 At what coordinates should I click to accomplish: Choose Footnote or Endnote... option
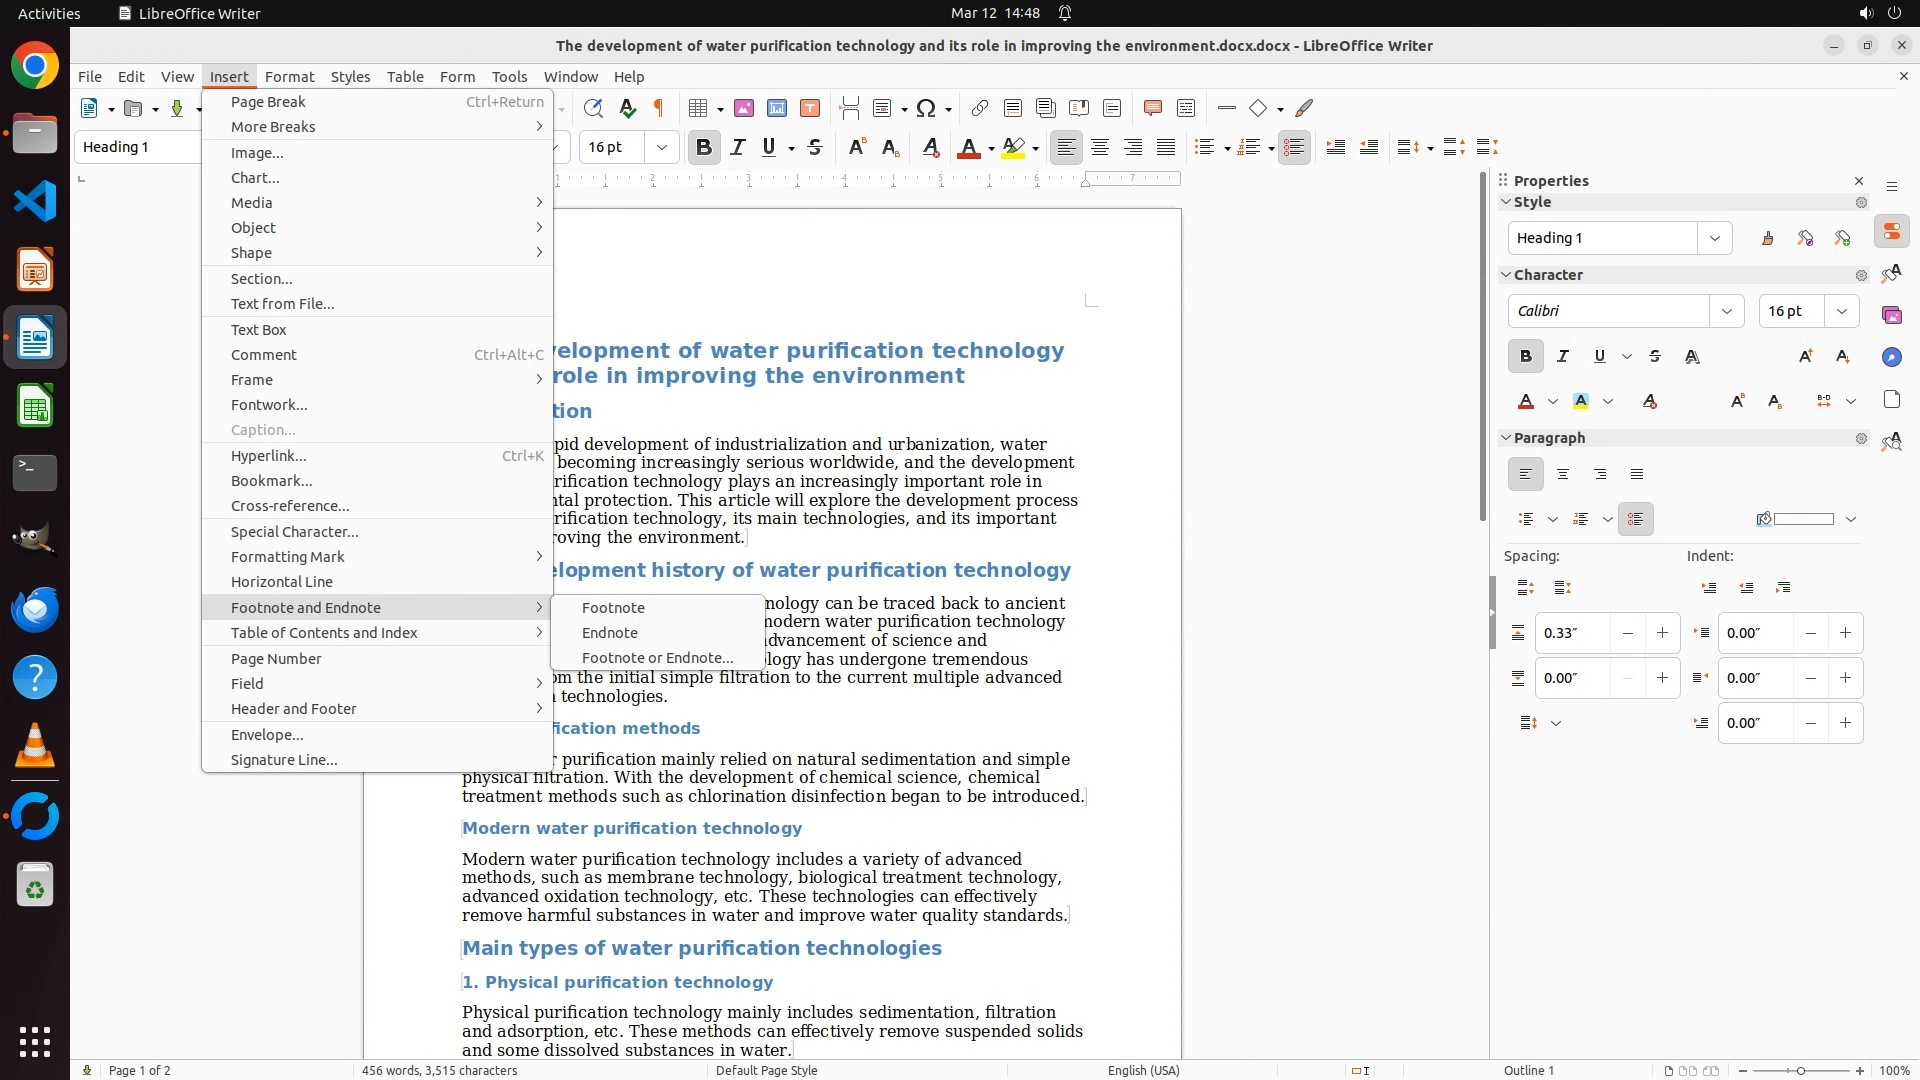coord(657,658)
